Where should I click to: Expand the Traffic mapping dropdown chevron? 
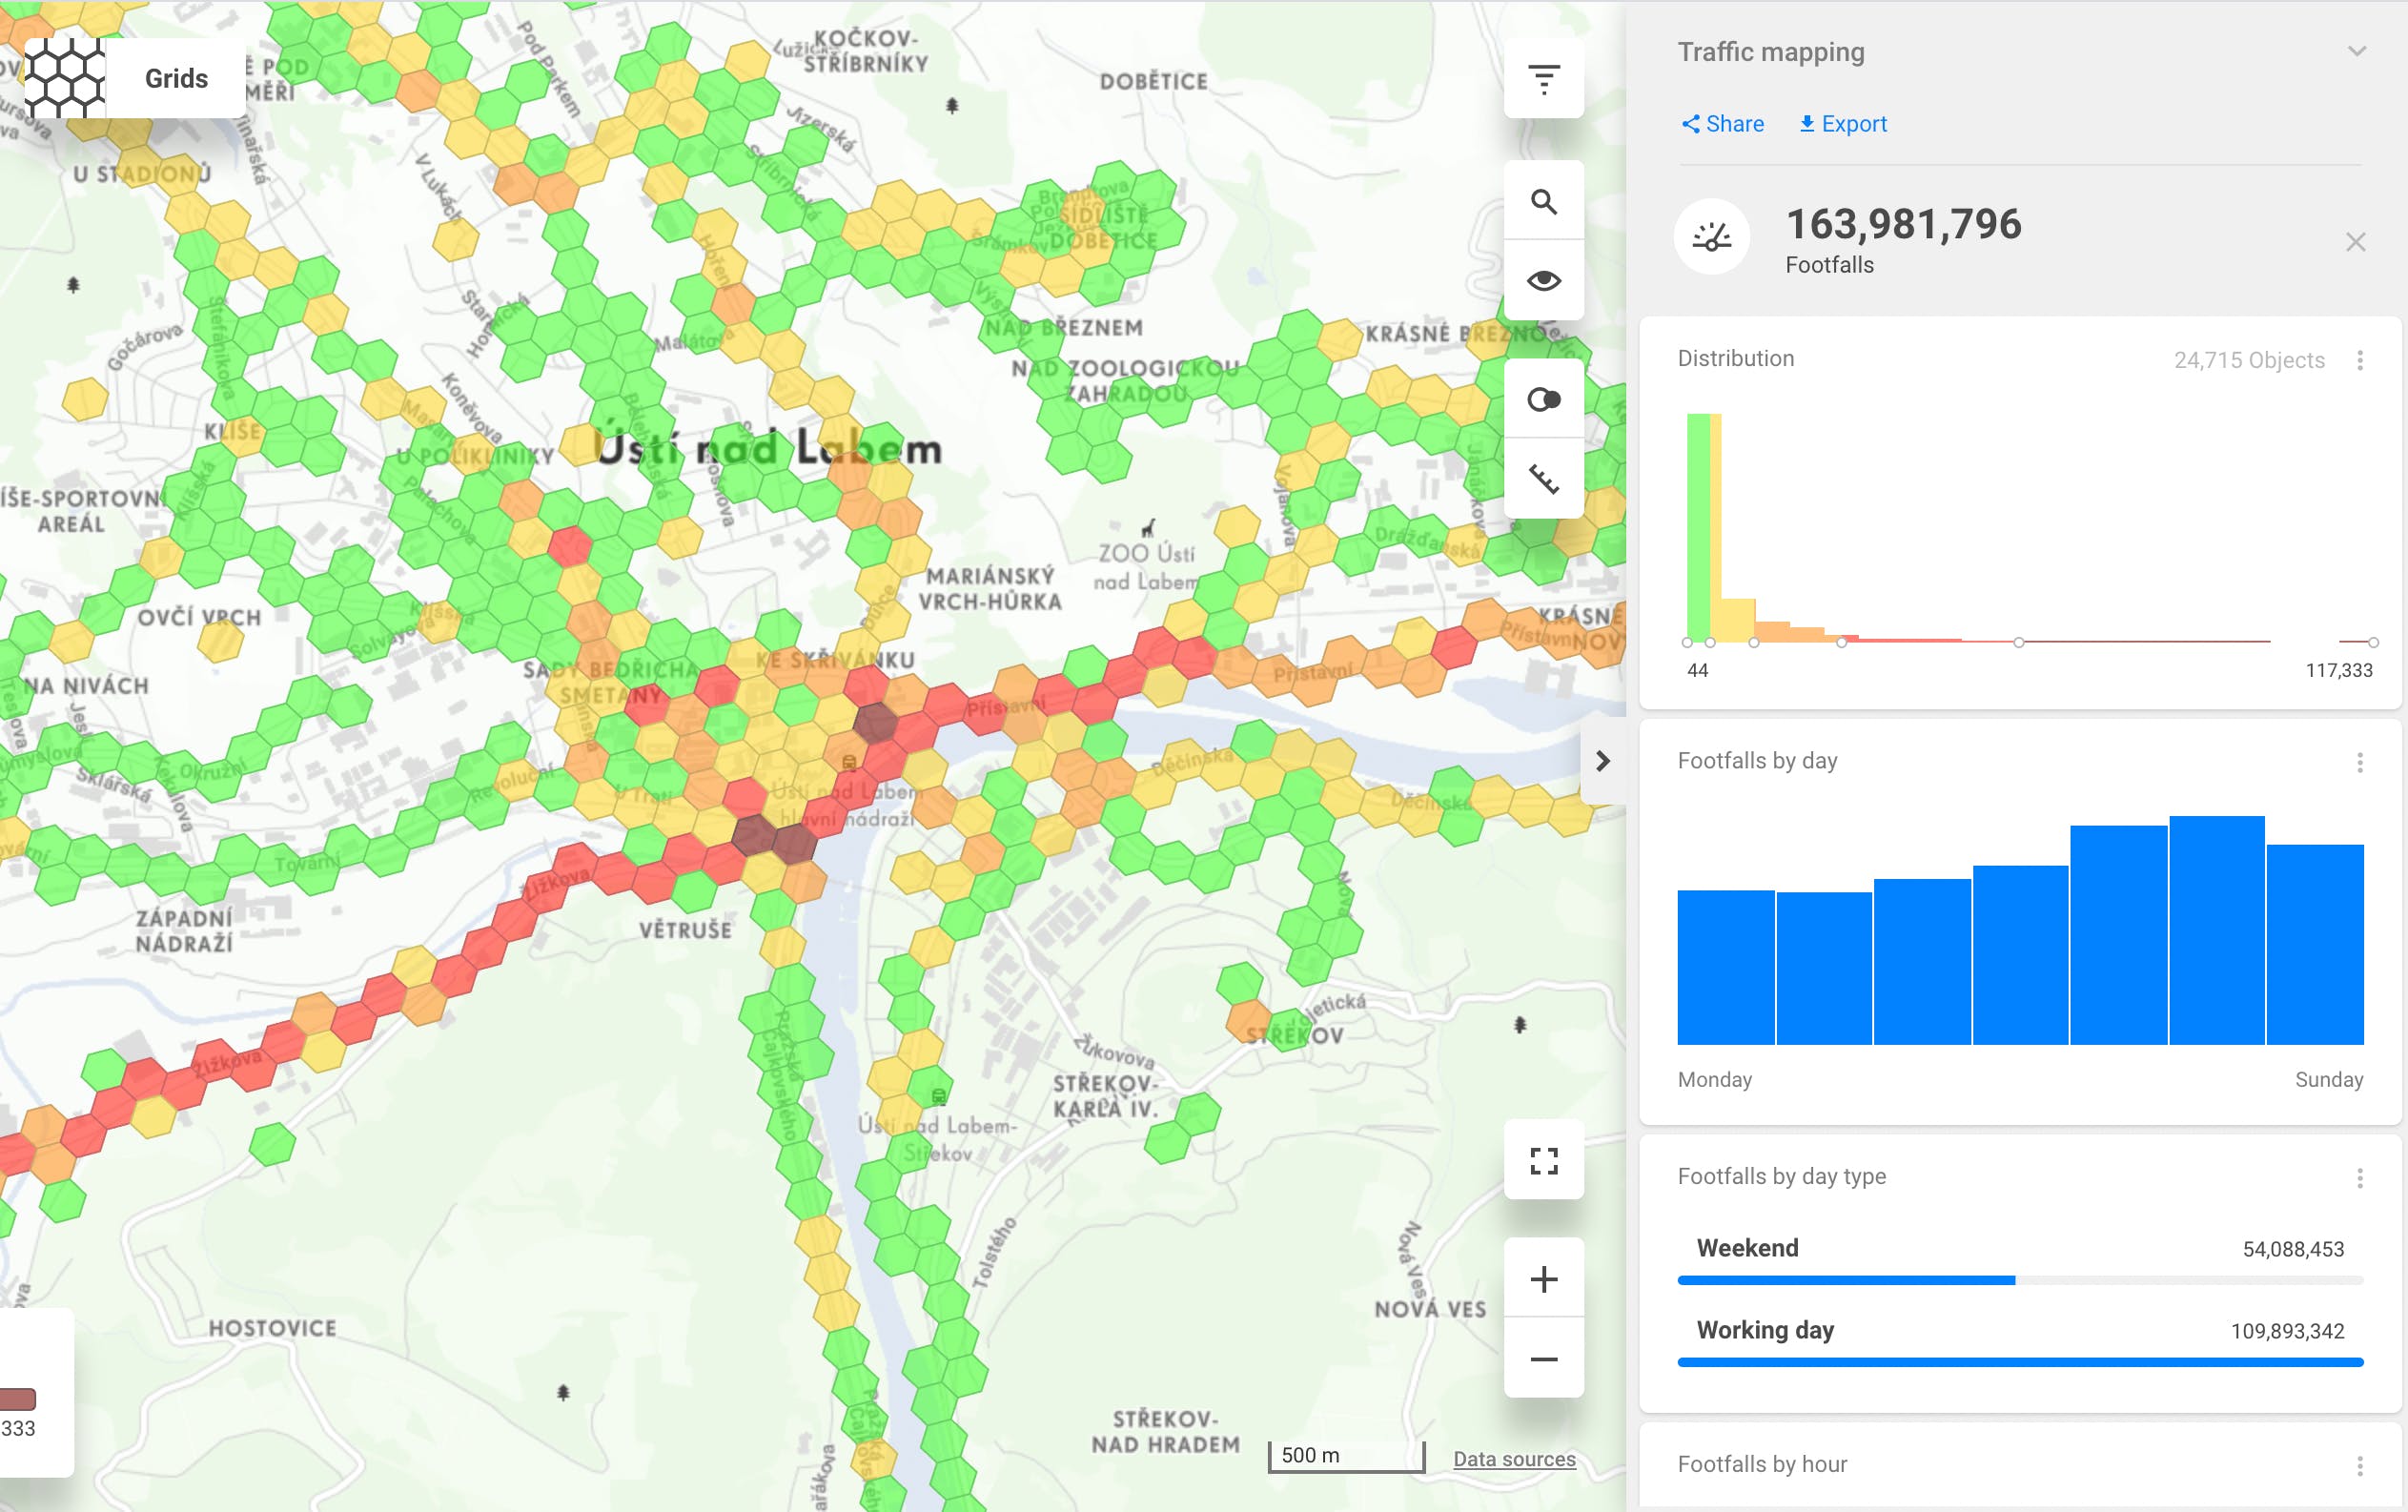[2356, 52]
